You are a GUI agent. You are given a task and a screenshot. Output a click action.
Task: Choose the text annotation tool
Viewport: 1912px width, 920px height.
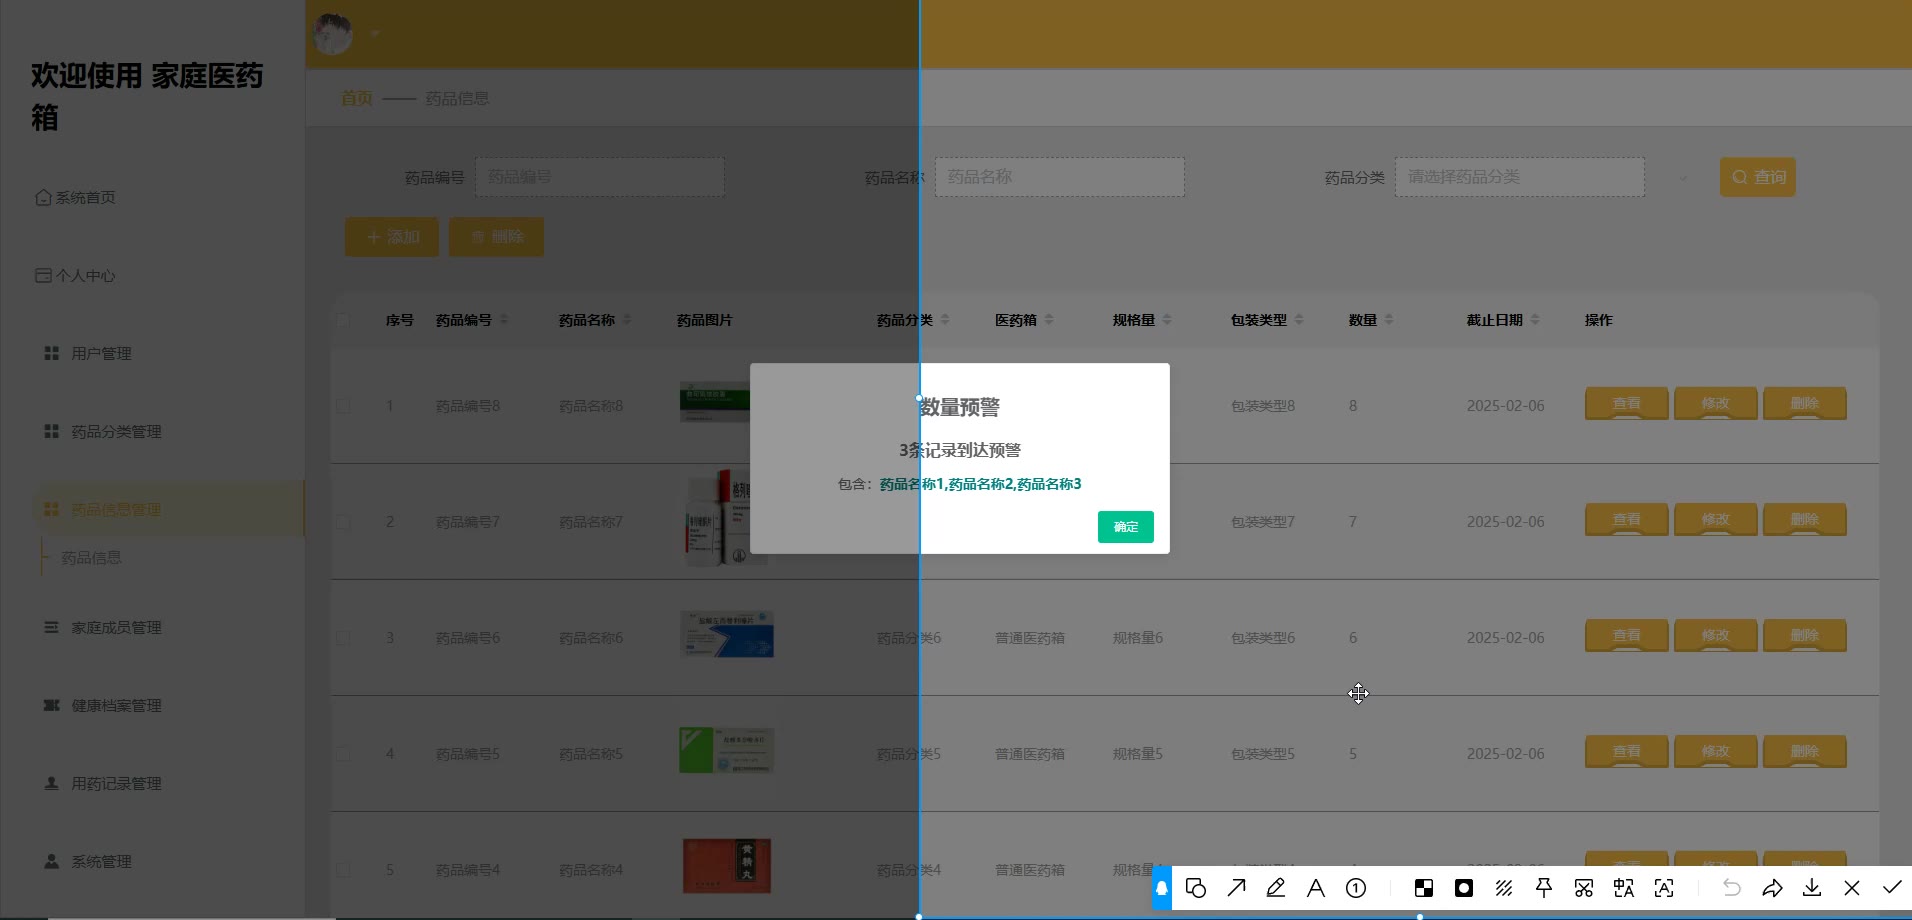click(1316, 888)
